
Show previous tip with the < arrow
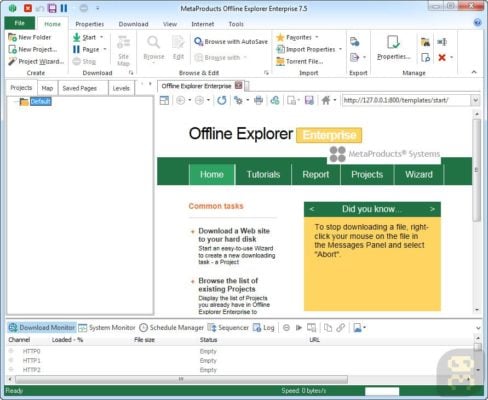(312, 209)
